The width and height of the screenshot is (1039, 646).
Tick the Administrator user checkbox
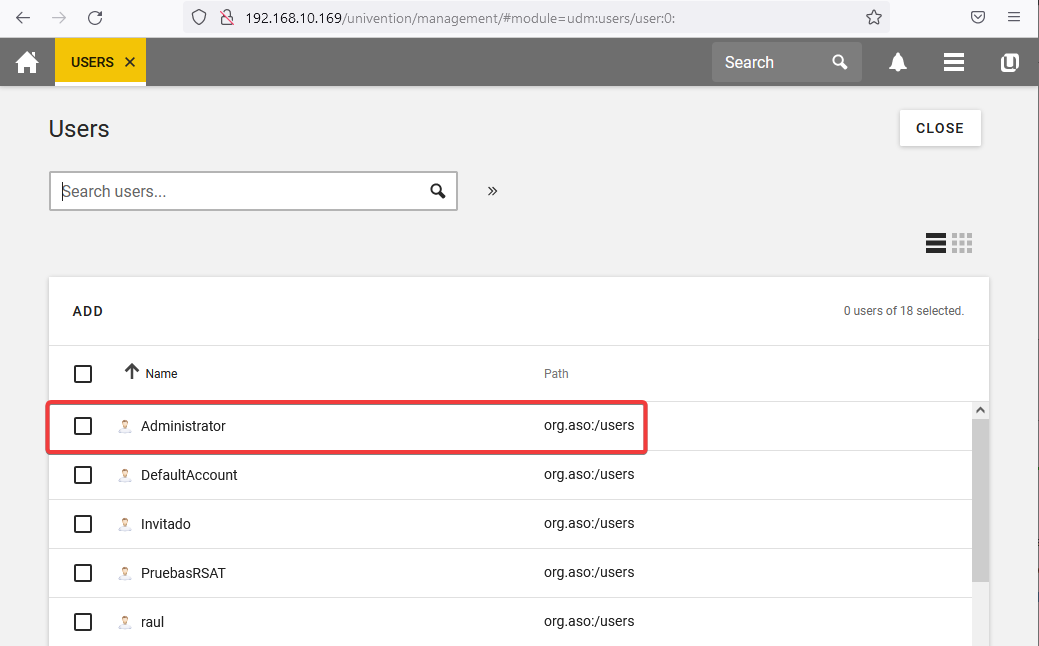click(x=83, y=426)
